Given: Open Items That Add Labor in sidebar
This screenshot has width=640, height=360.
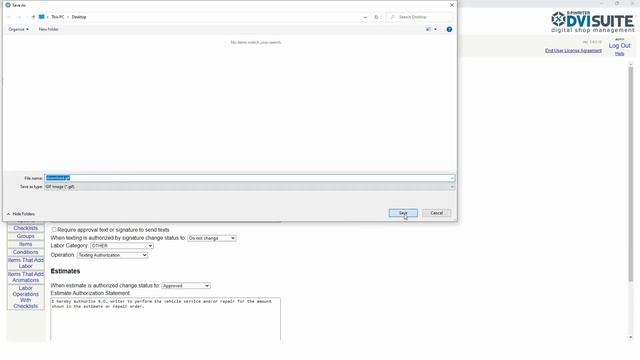Looking at the screenshot, I should click(25, 263).
